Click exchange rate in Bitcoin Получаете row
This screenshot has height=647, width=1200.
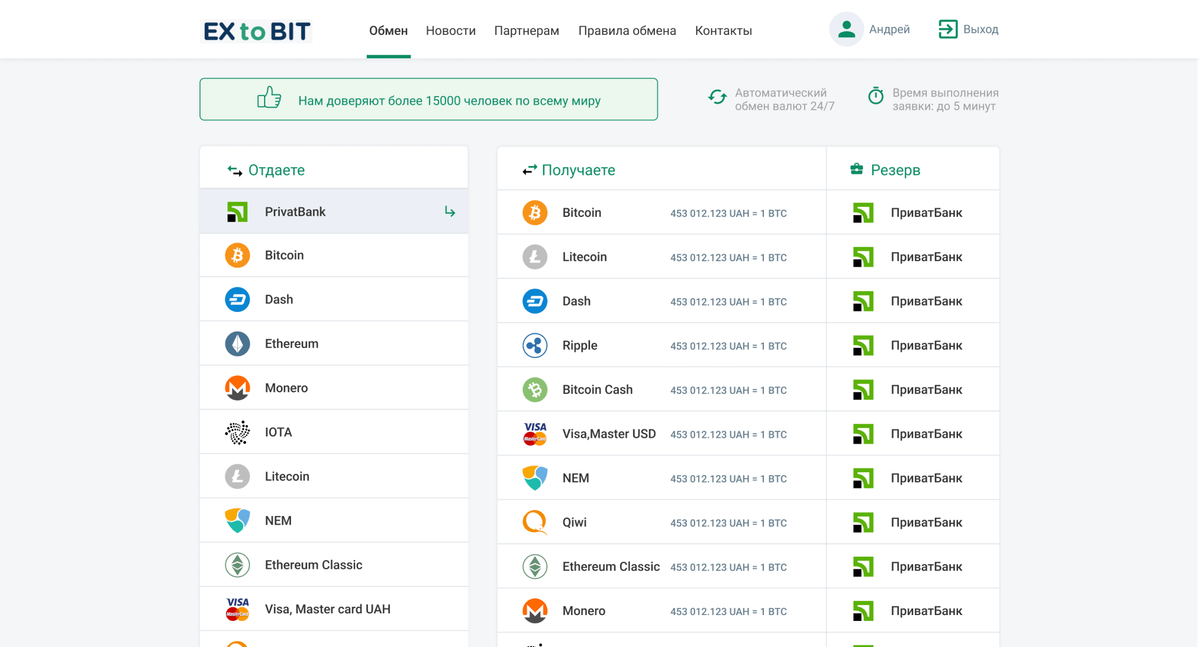[728, 214]
